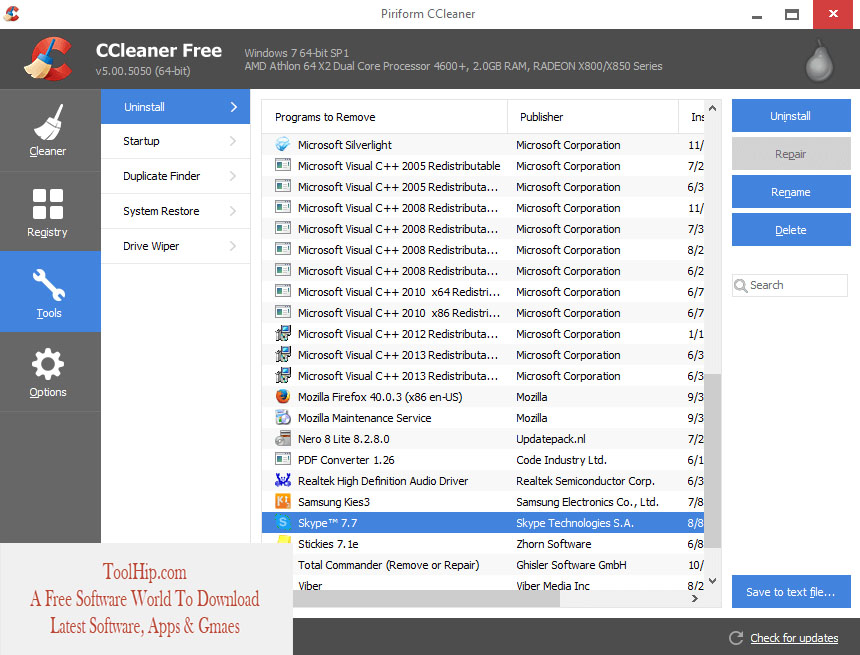Click the refresh icon beside Check for updates
Screen dimensions: 860x655
pyautogui.click(x=736, y=637)
